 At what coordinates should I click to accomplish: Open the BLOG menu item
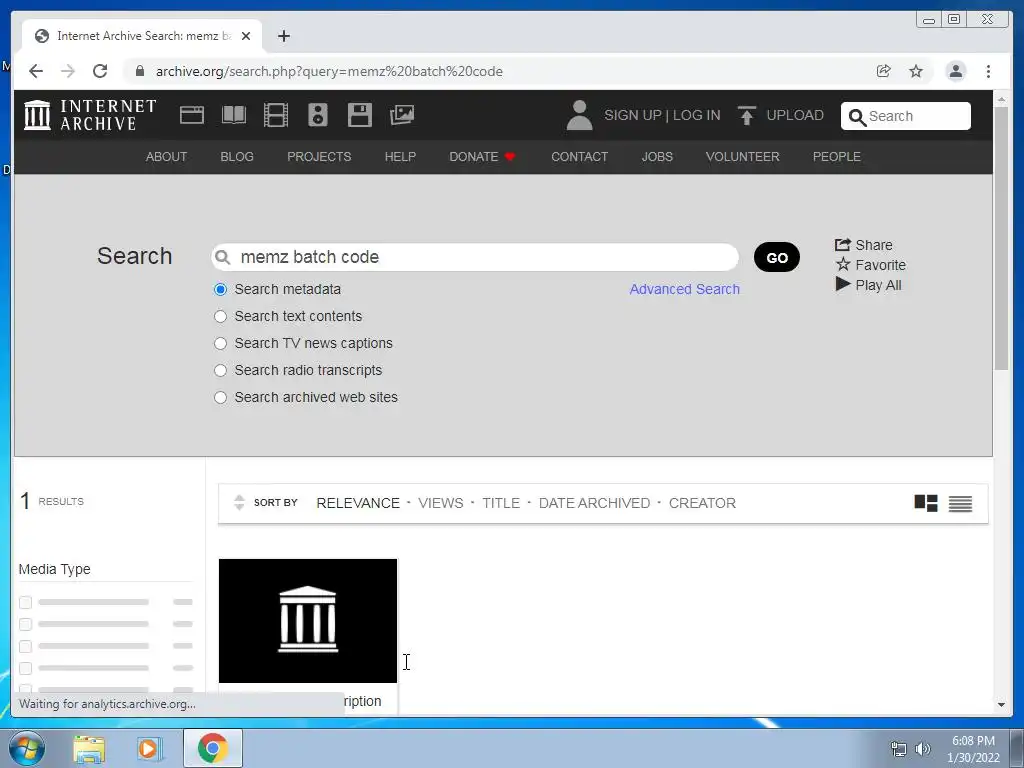click(x=237, y=157)
